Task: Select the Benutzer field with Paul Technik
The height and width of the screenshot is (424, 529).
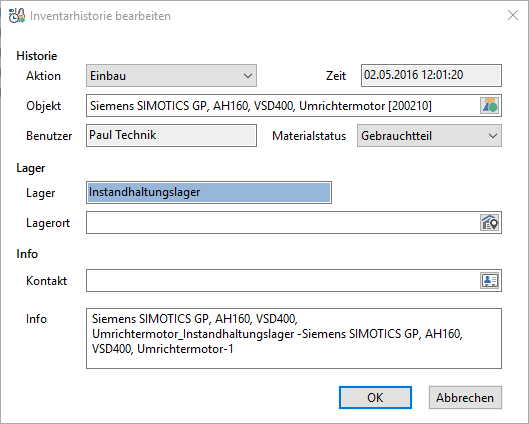Action: (171, 136)
